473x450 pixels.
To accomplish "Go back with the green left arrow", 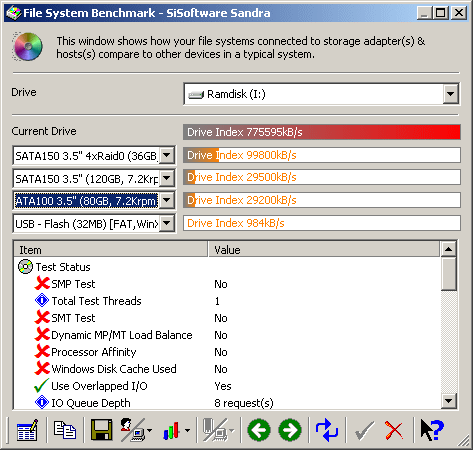I will [259, 430].
